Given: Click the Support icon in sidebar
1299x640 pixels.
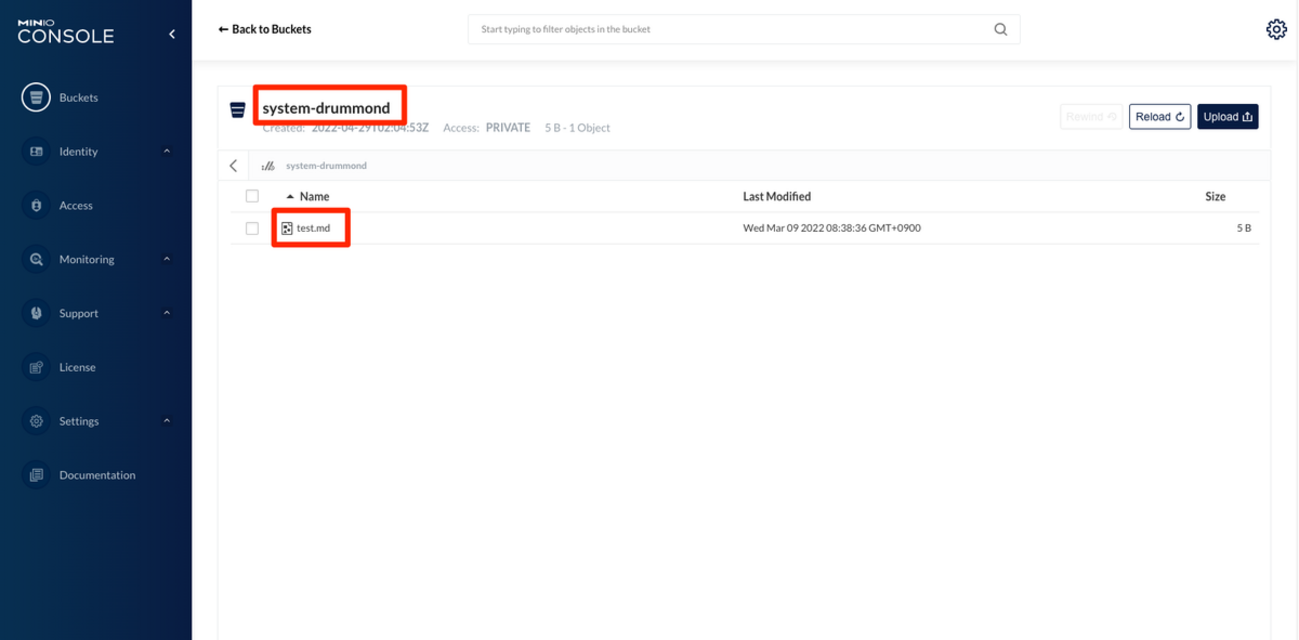Looking at the screenshot, I should coord(36,314).
